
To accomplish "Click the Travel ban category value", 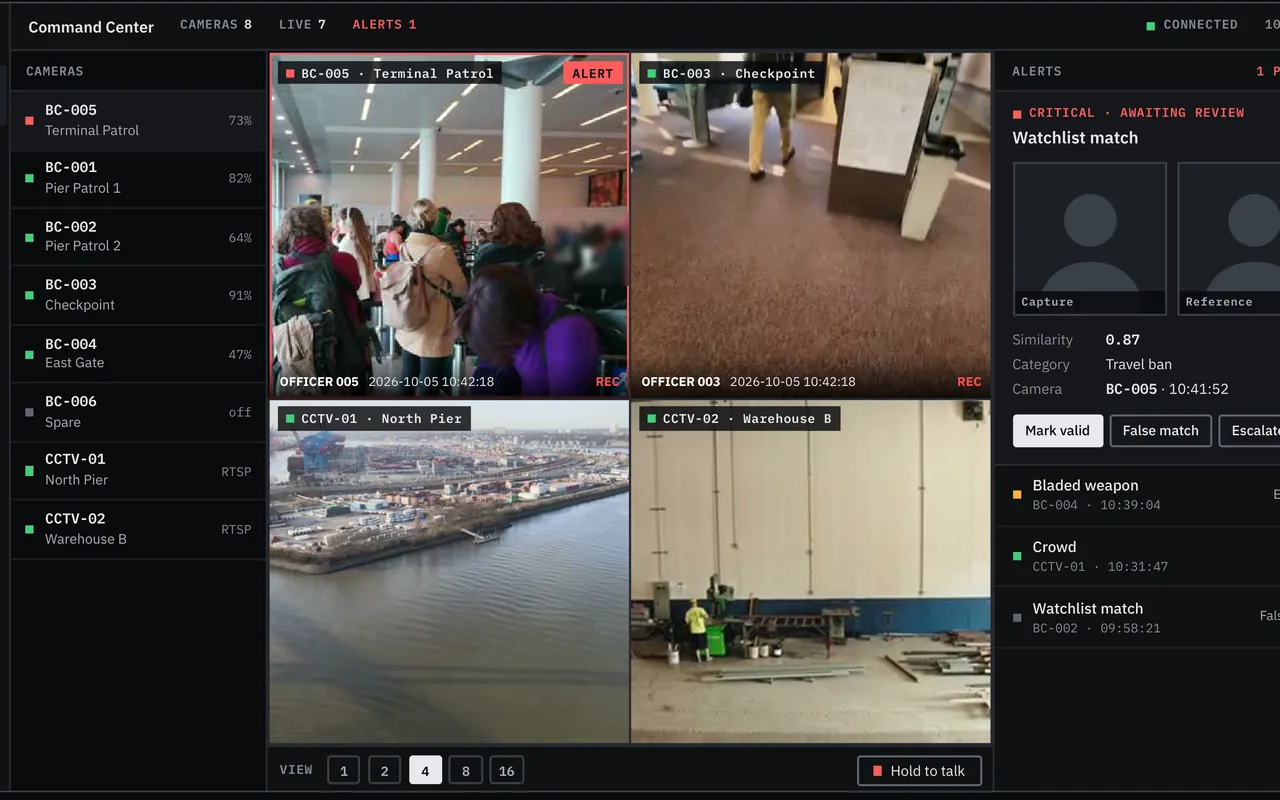I will point(1139,365).
